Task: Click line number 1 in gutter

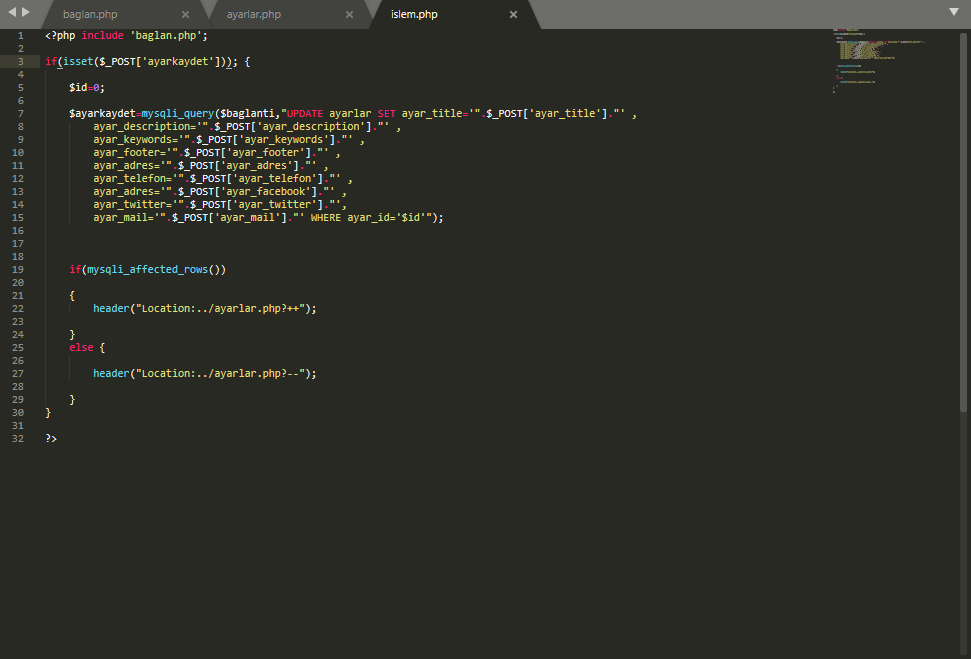Action: pos(20,35)
